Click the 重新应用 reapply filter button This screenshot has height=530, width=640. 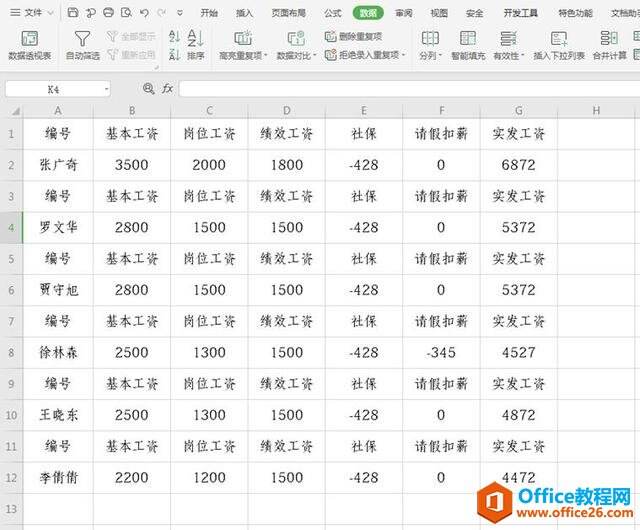click(131, 54)
